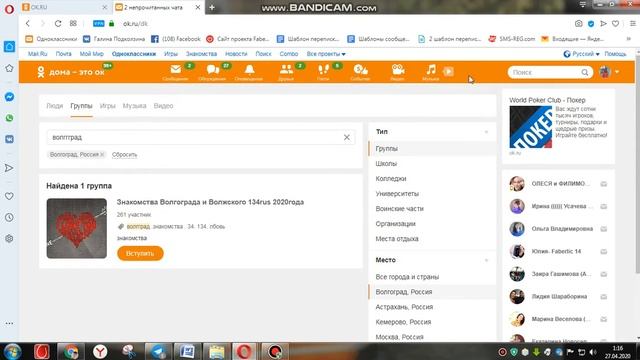Open the Video camera icon in orange bar
Viewport: 640px width, 360px height.
pyautogui.click(x=398, y=70)
